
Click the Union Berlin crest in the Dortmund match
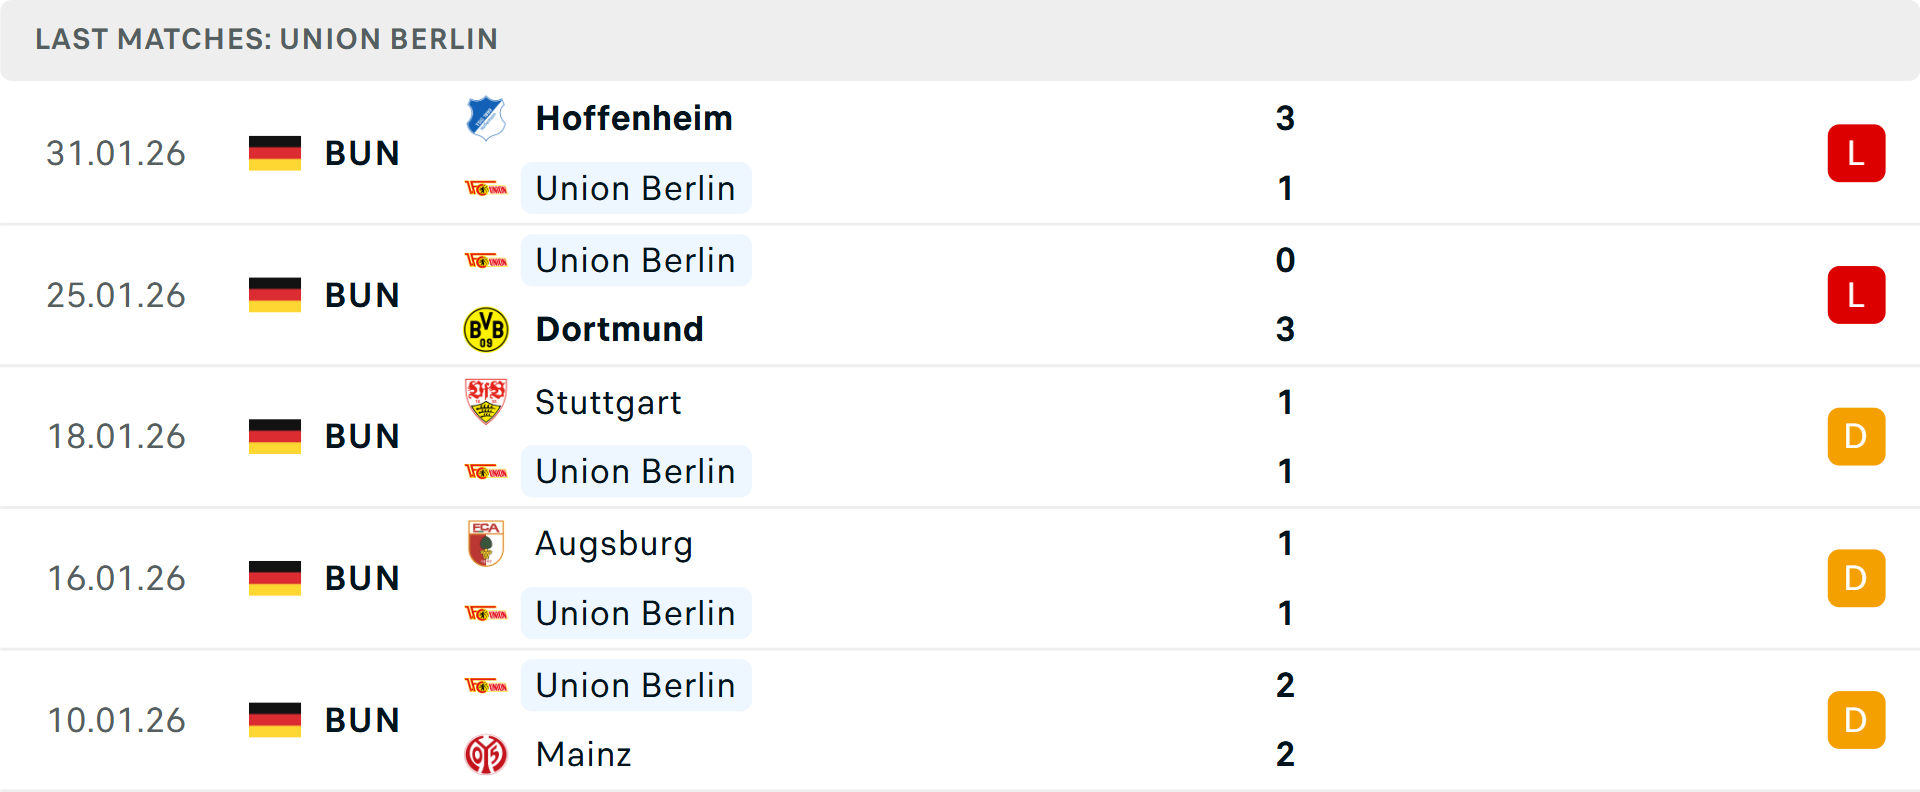[486, 260]
